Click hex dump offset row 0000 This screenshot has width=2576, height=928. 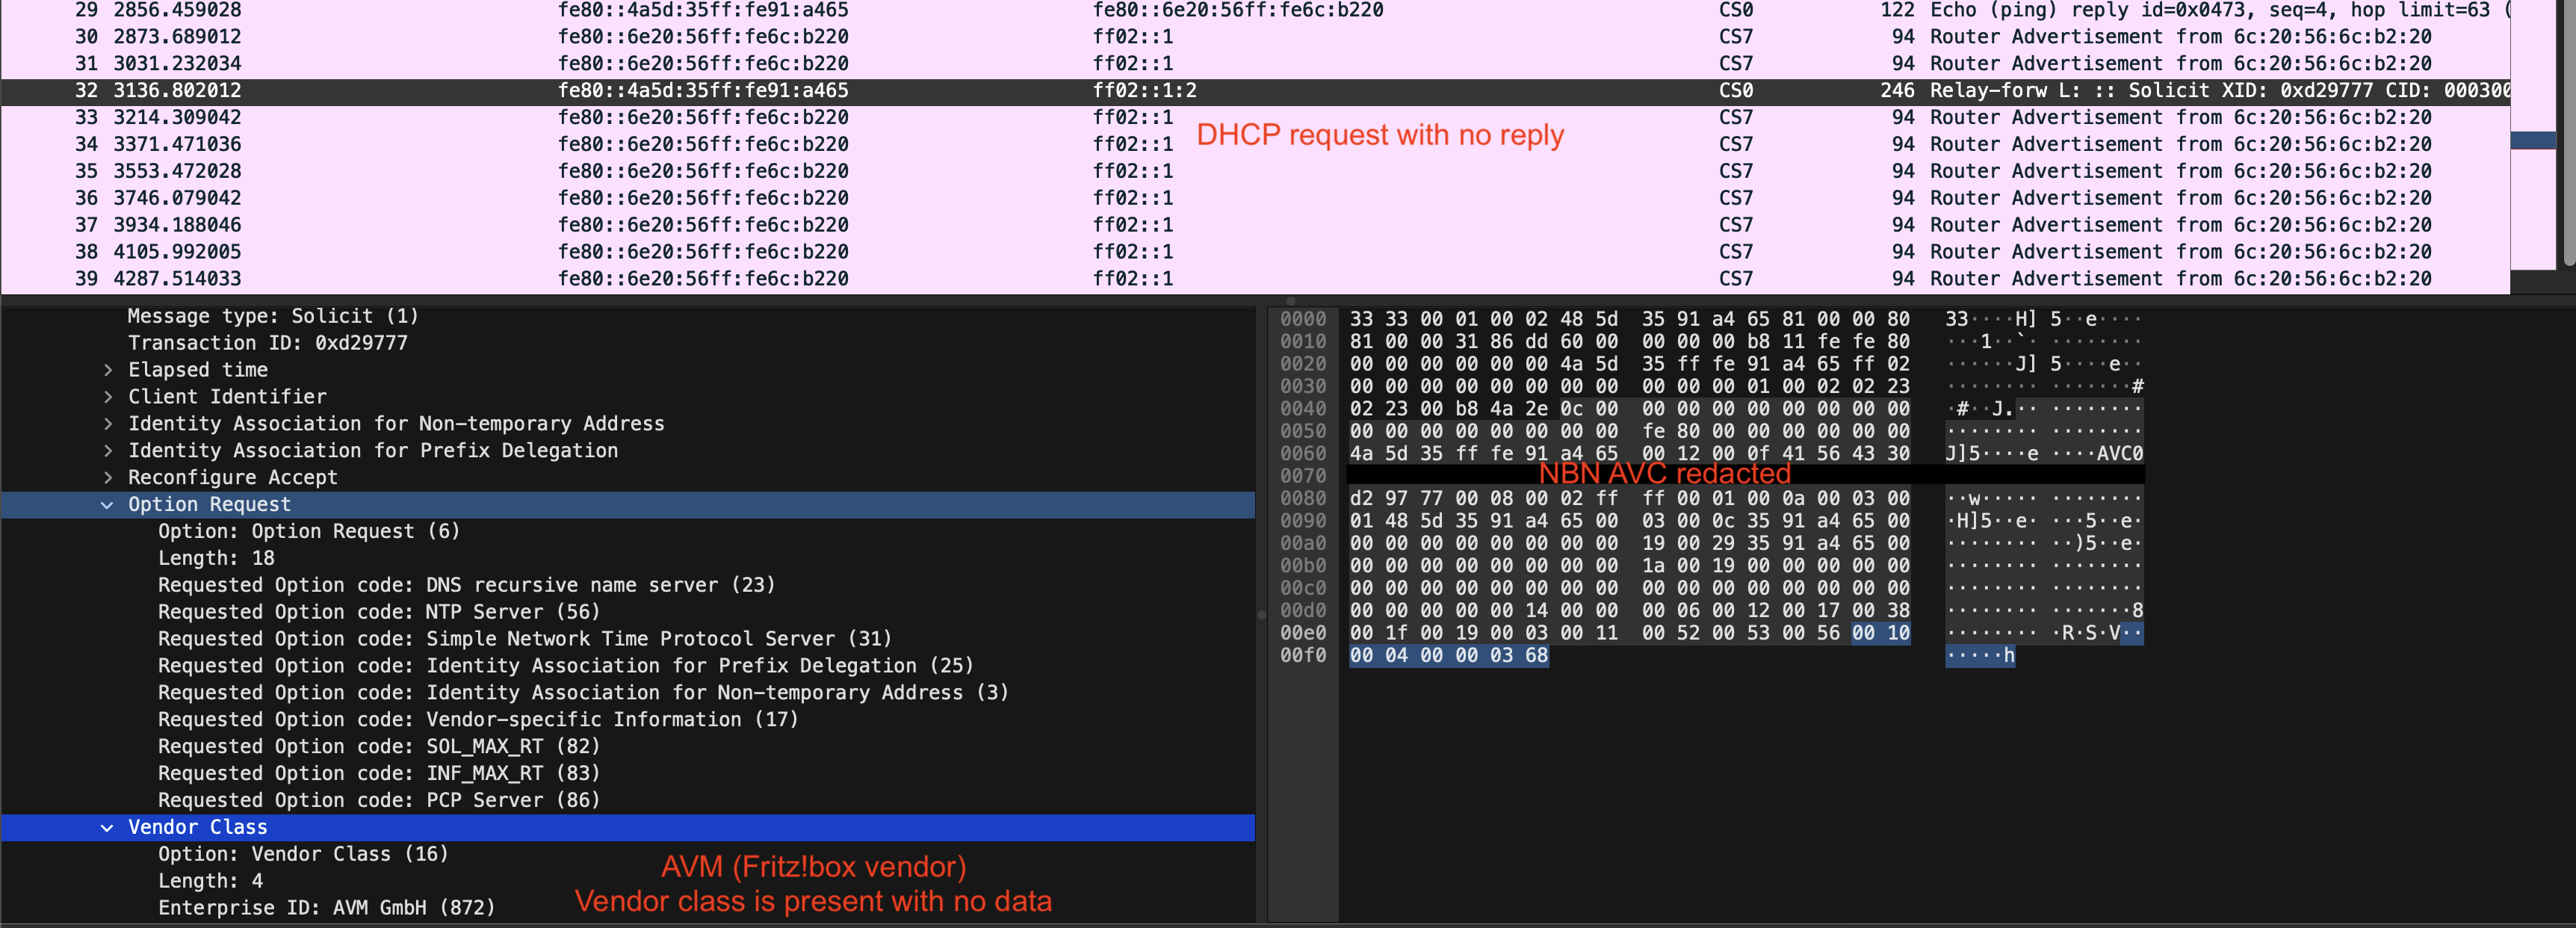[1303, 320]
